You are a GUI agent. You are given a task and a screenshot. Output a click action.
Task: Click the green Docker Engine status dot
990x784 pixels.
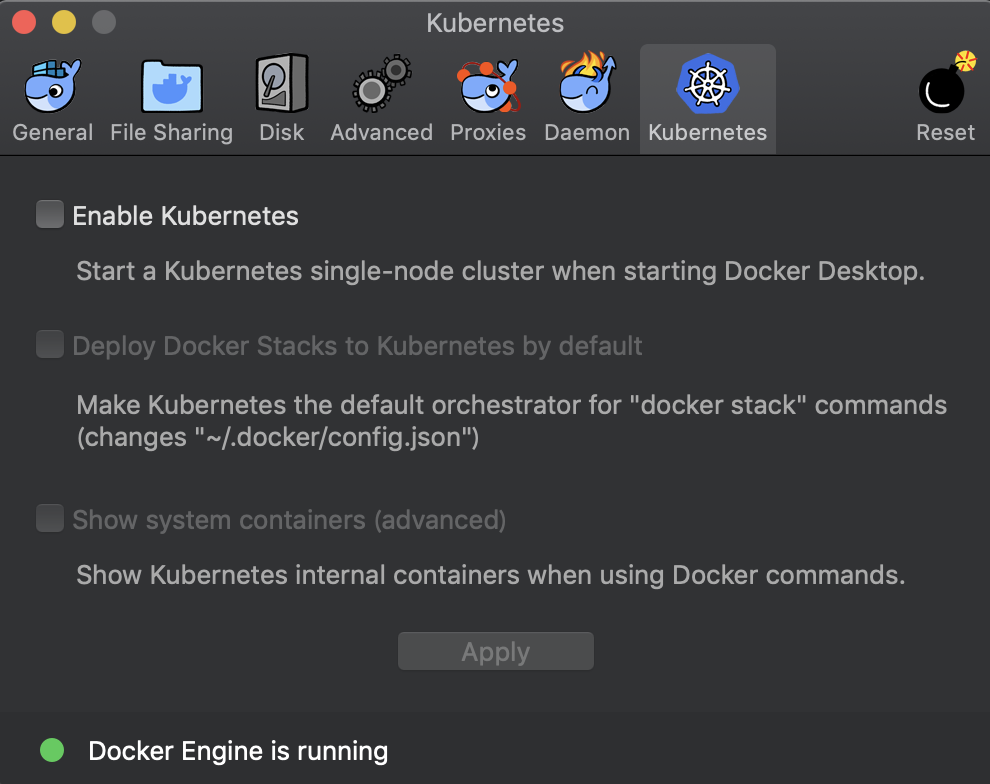click(52, 750)
